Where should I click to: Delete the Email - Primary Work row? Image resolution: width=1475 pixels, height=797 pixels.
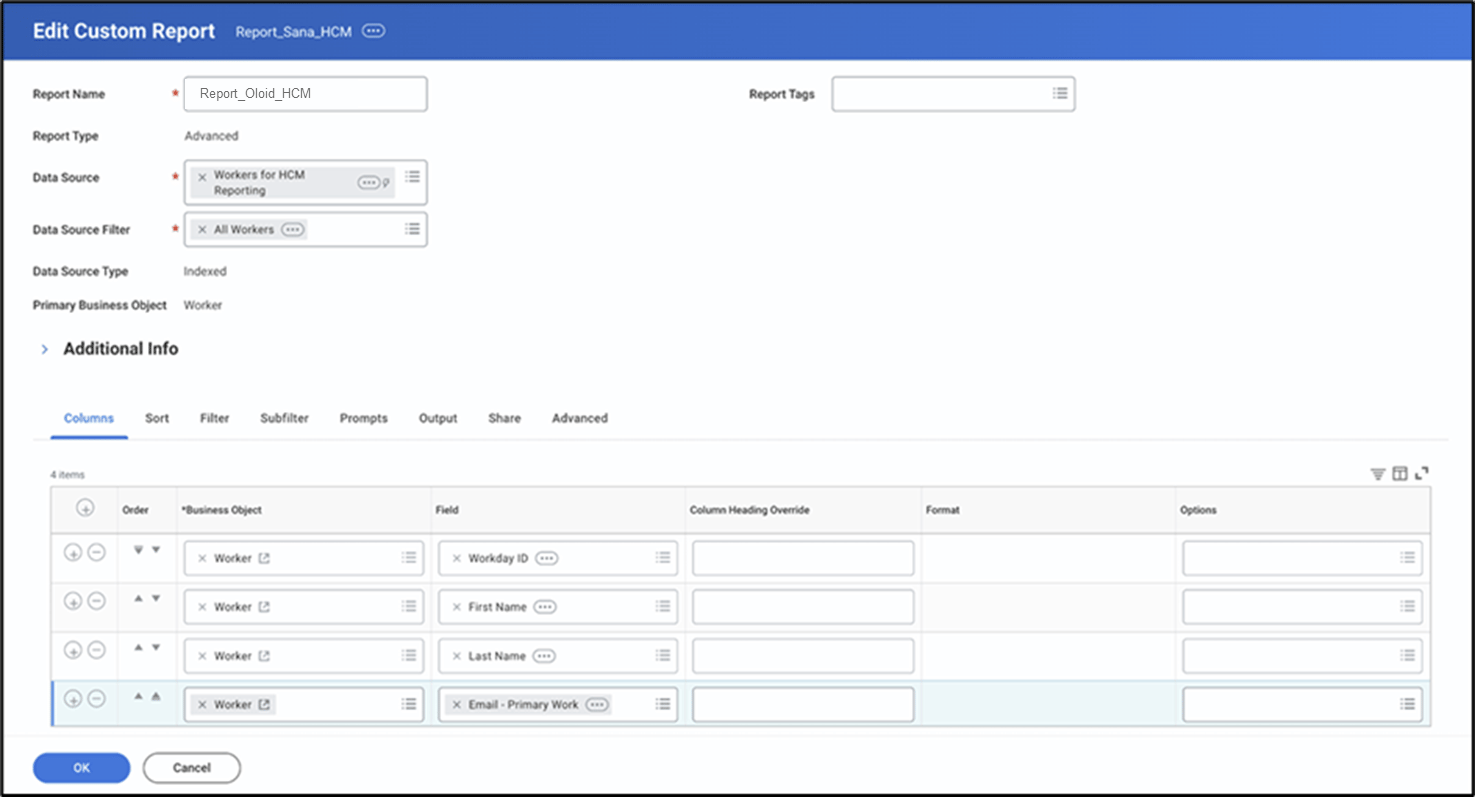[96, 699]
